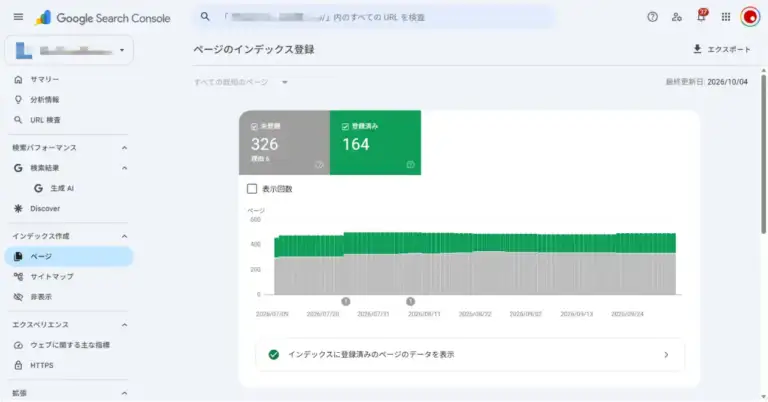Collapse the インデックス作成 section
Screen dimensions: 768x402
[124, 236]
